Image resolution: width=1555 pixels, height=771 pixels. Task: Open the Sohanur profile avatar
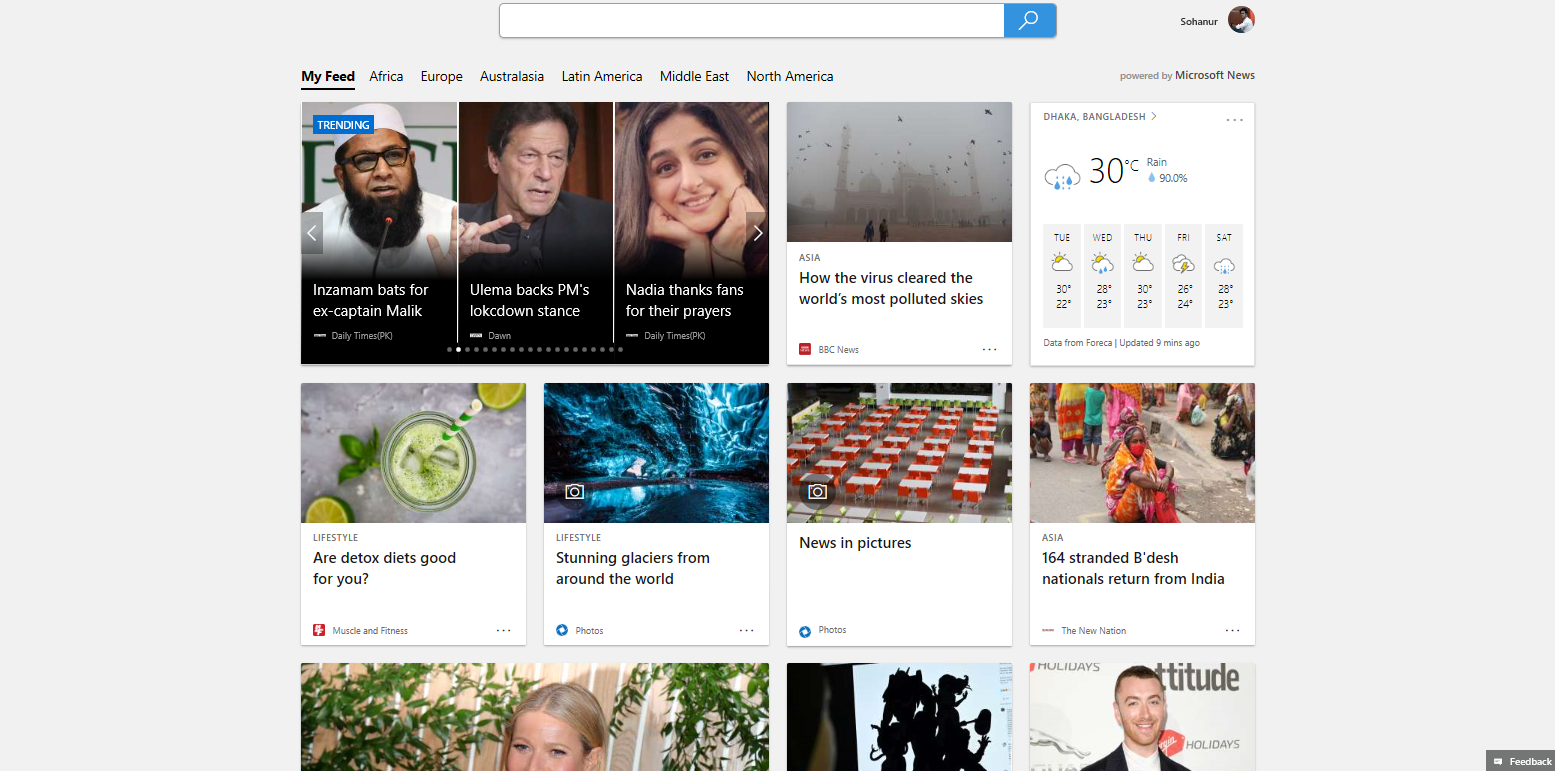tap(1241, 20)
